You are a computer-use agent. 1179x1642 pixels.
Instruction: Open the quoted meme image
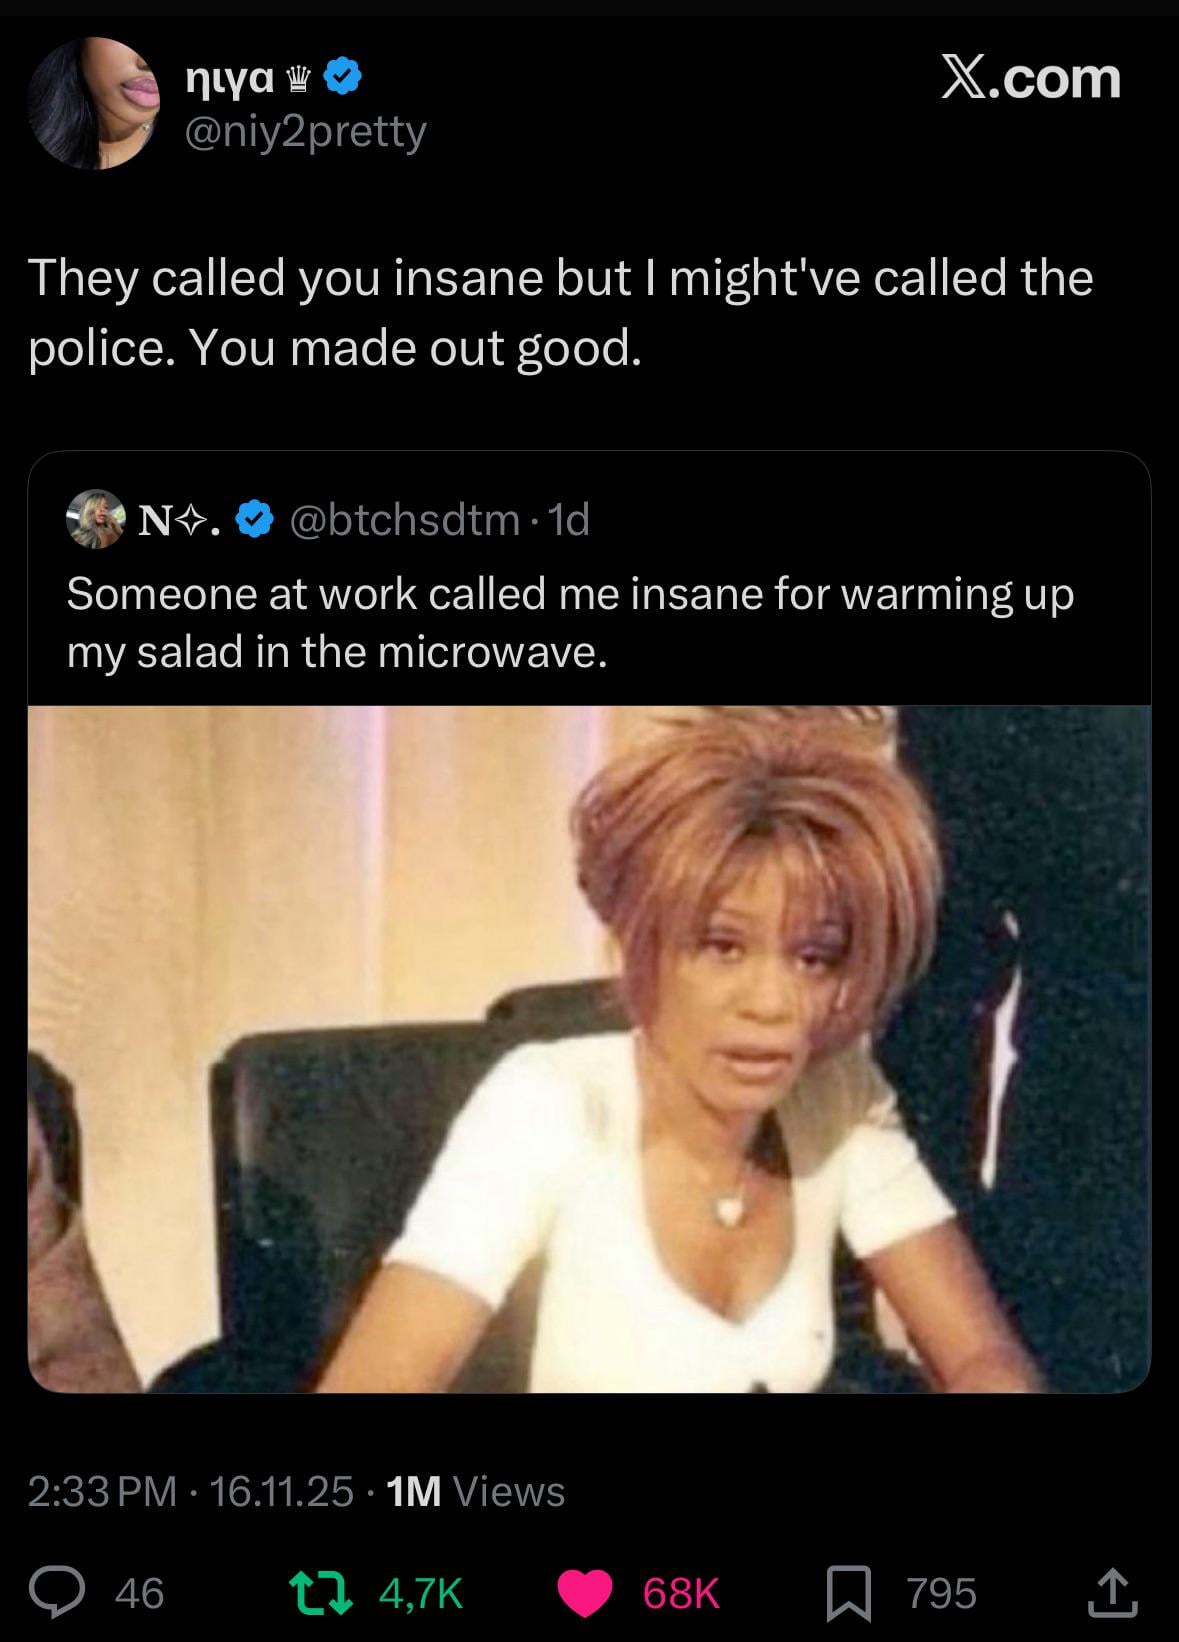point(589,1048)
